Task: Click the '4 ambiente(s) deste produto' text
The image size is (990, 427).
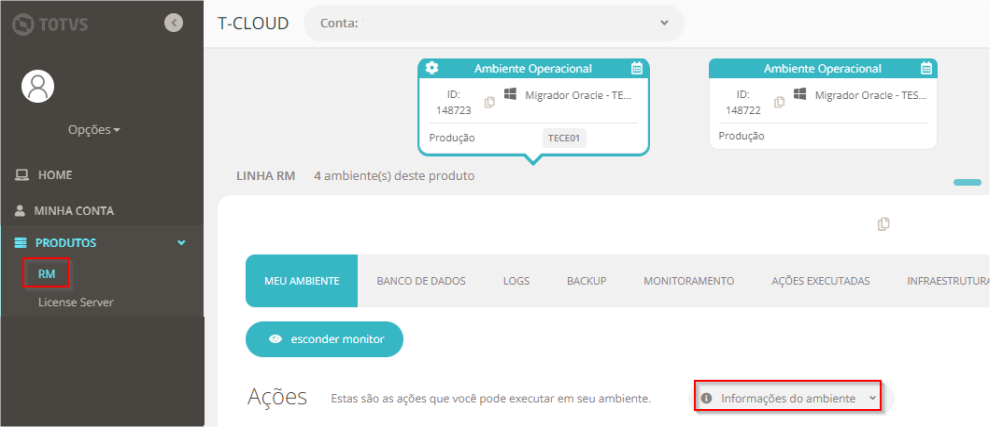Action: click(394, 176)
